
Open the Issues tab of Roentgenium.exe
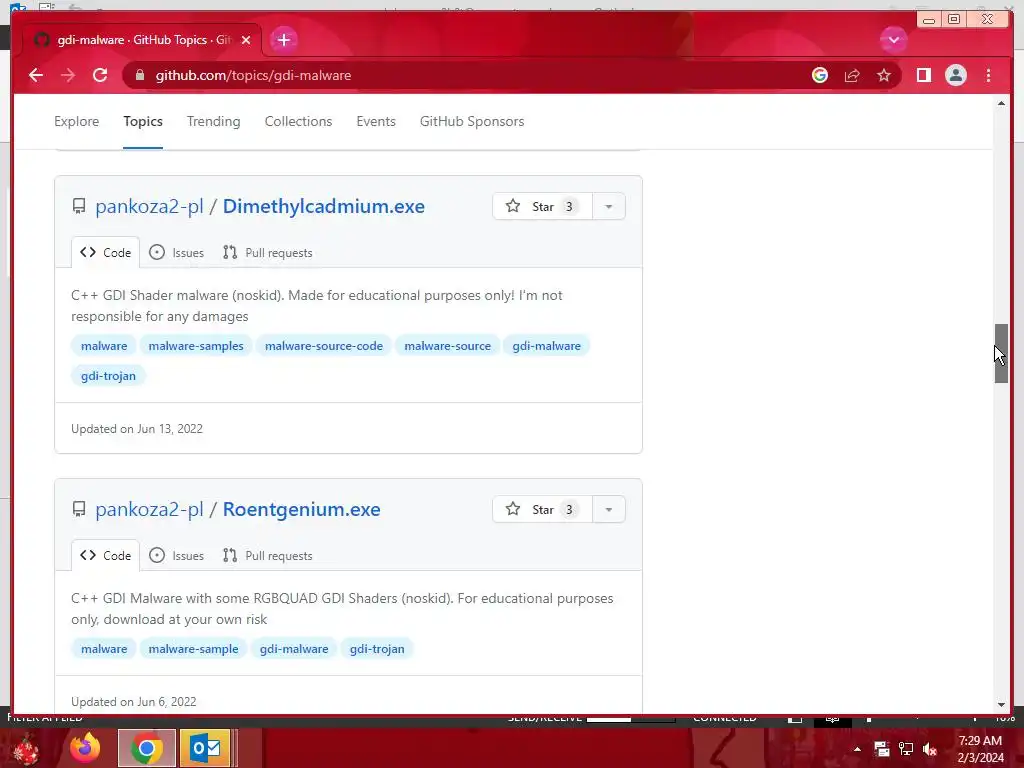[x=176, y=556]
